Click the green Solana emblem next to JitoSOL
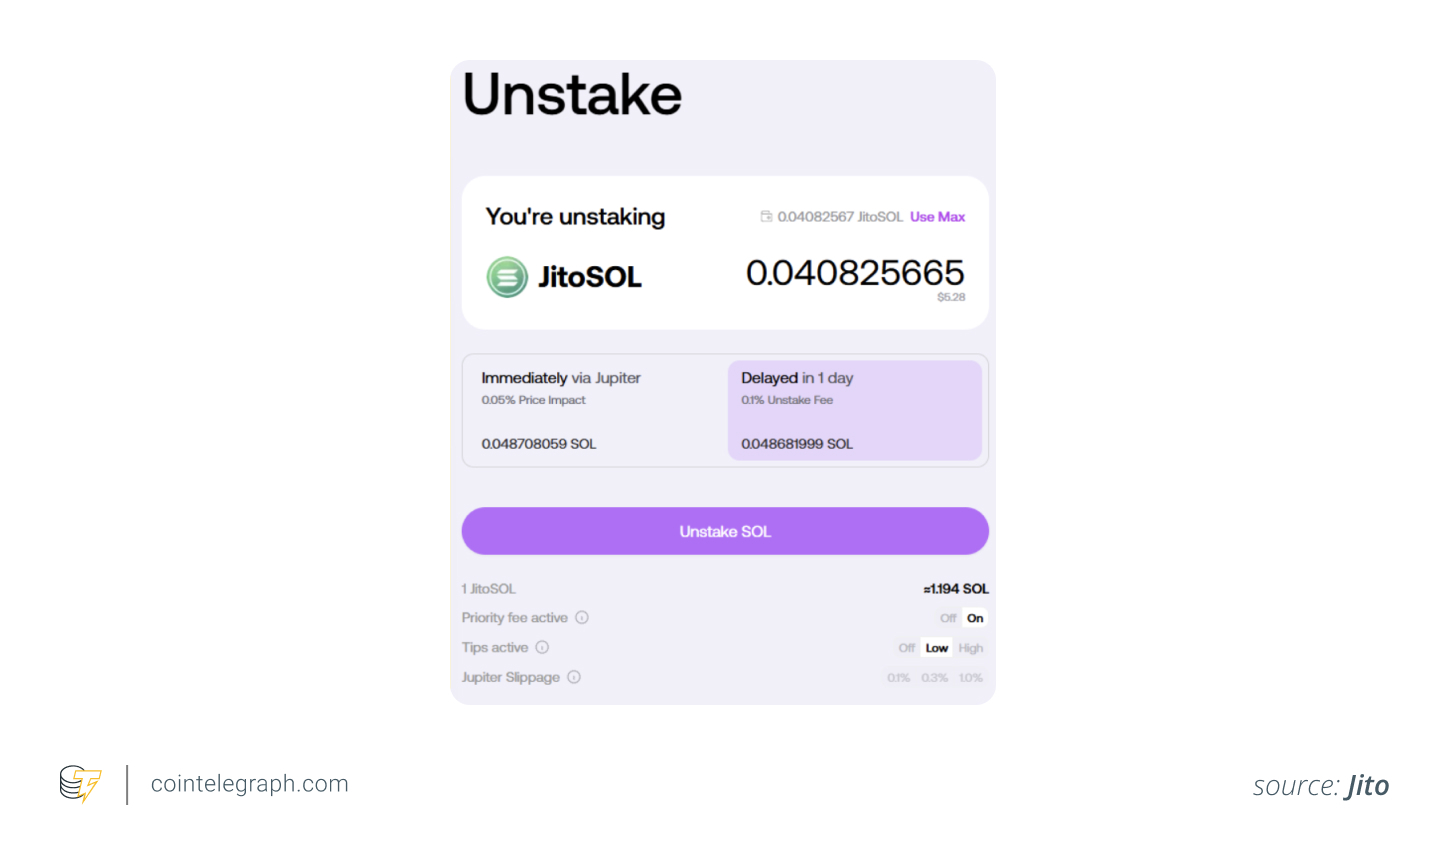1450x865 pixels. click(507, 277)
